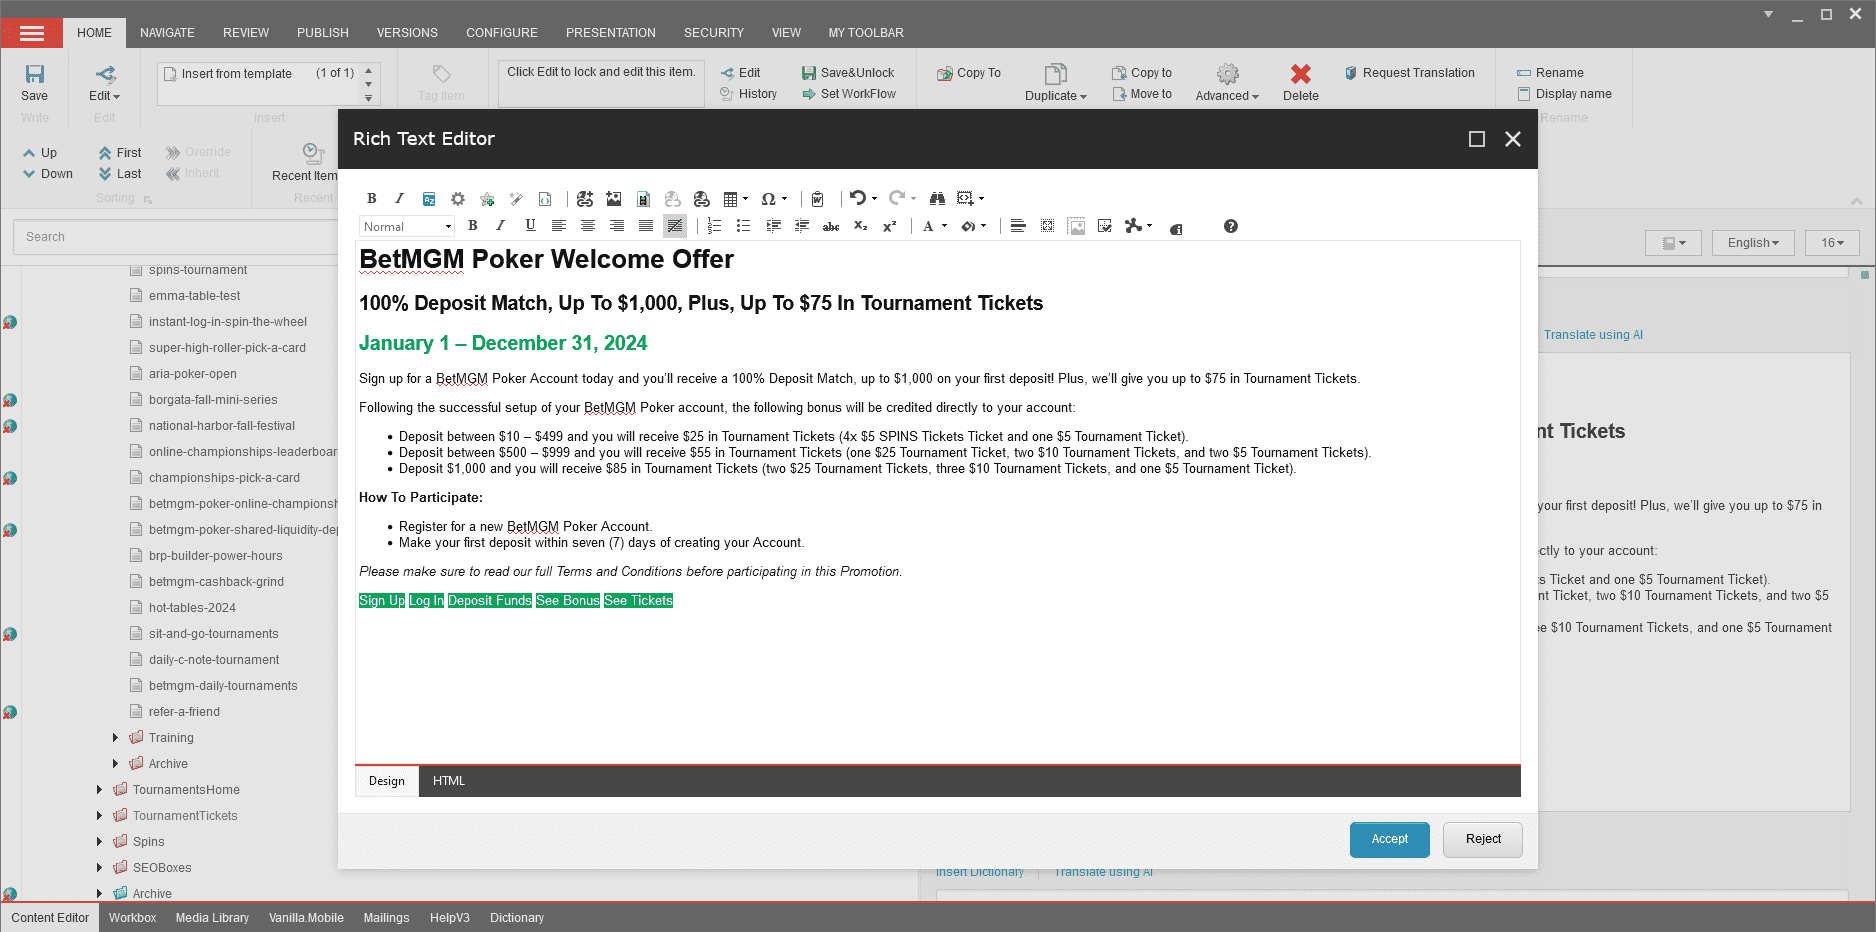This screenshot has height=932, width=1876.
Task: Click the red Delete X icon
Action: tap(1301, 74)
